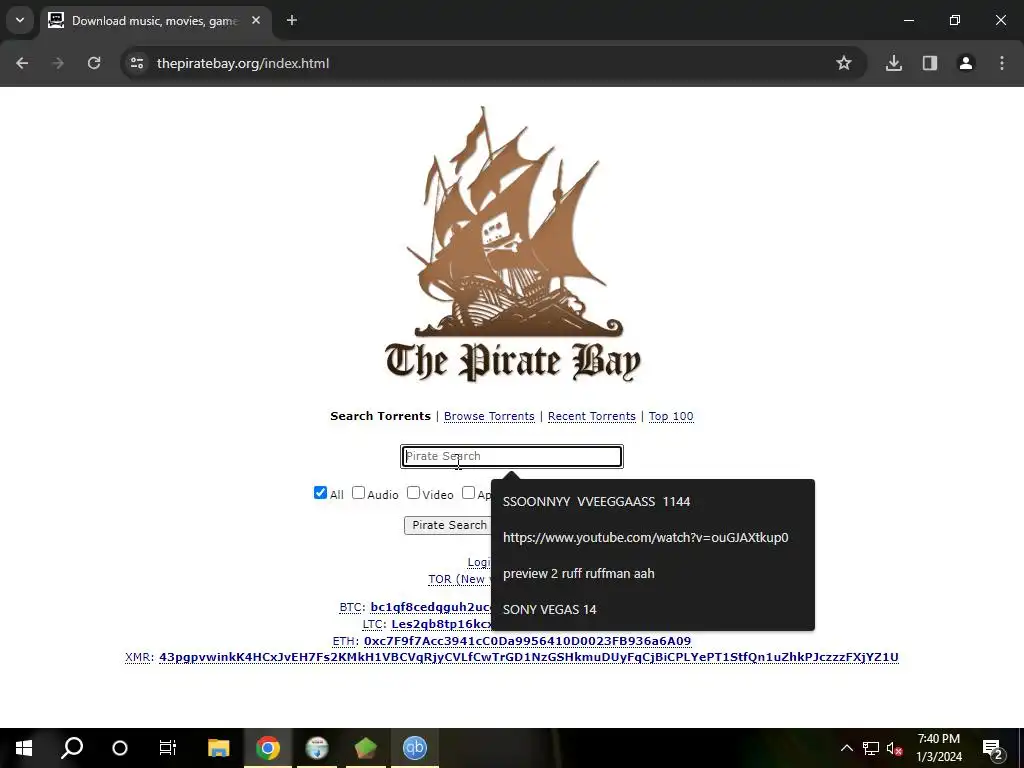Open Recent Torrents link
The image size is (1024, 768).
[592, 416]
